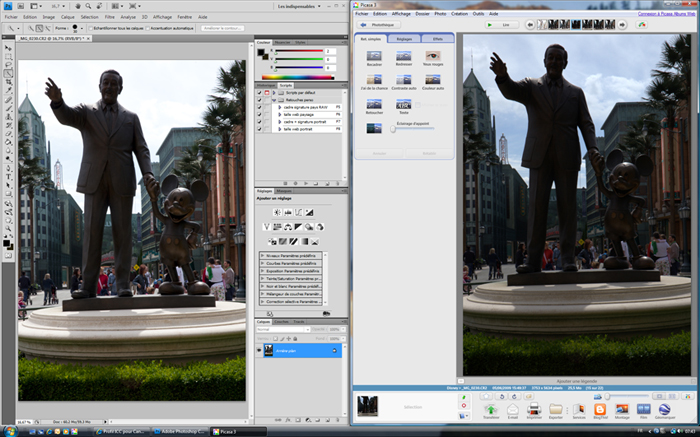Add a star to the photo
The image size is (700, 437).
486,396
